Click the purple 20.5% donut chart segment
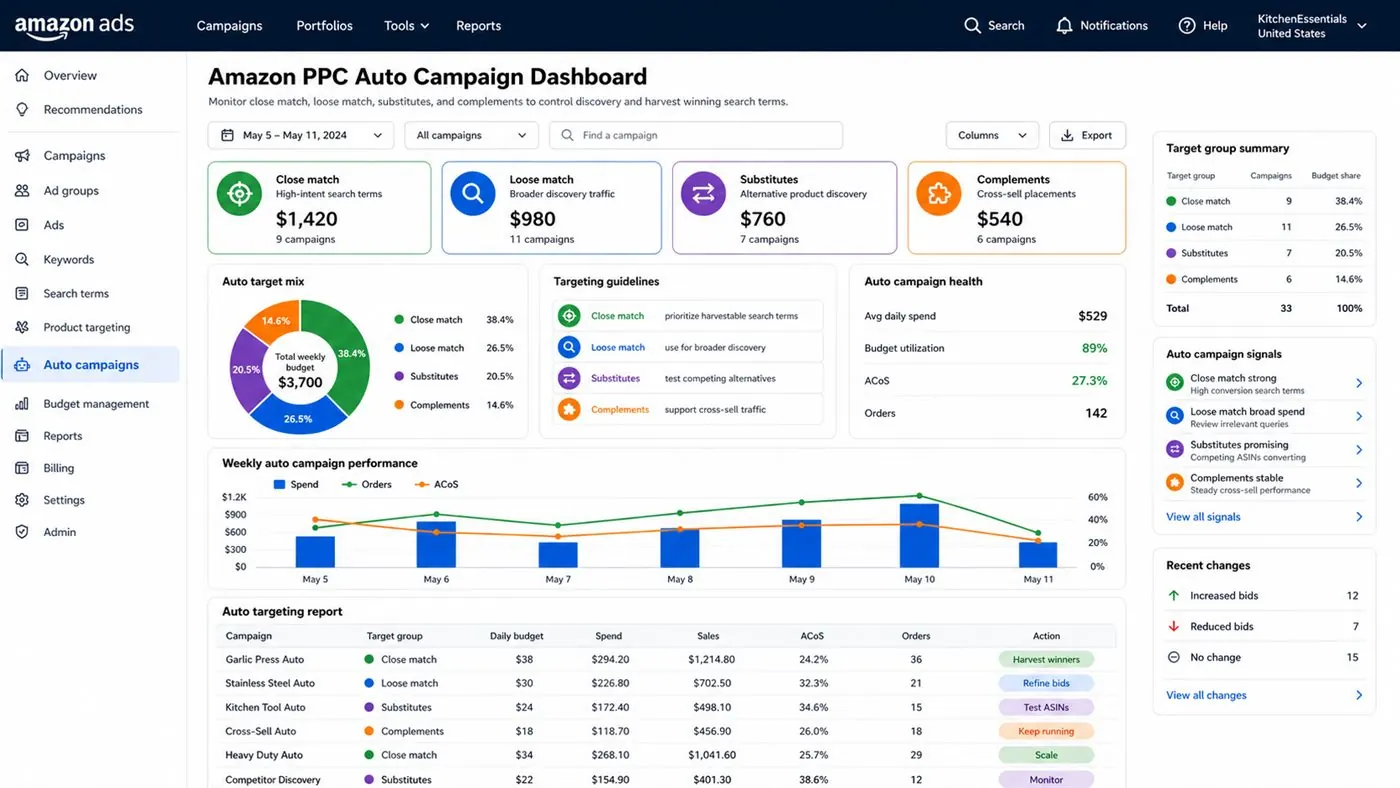 click(x=246, y=369)
